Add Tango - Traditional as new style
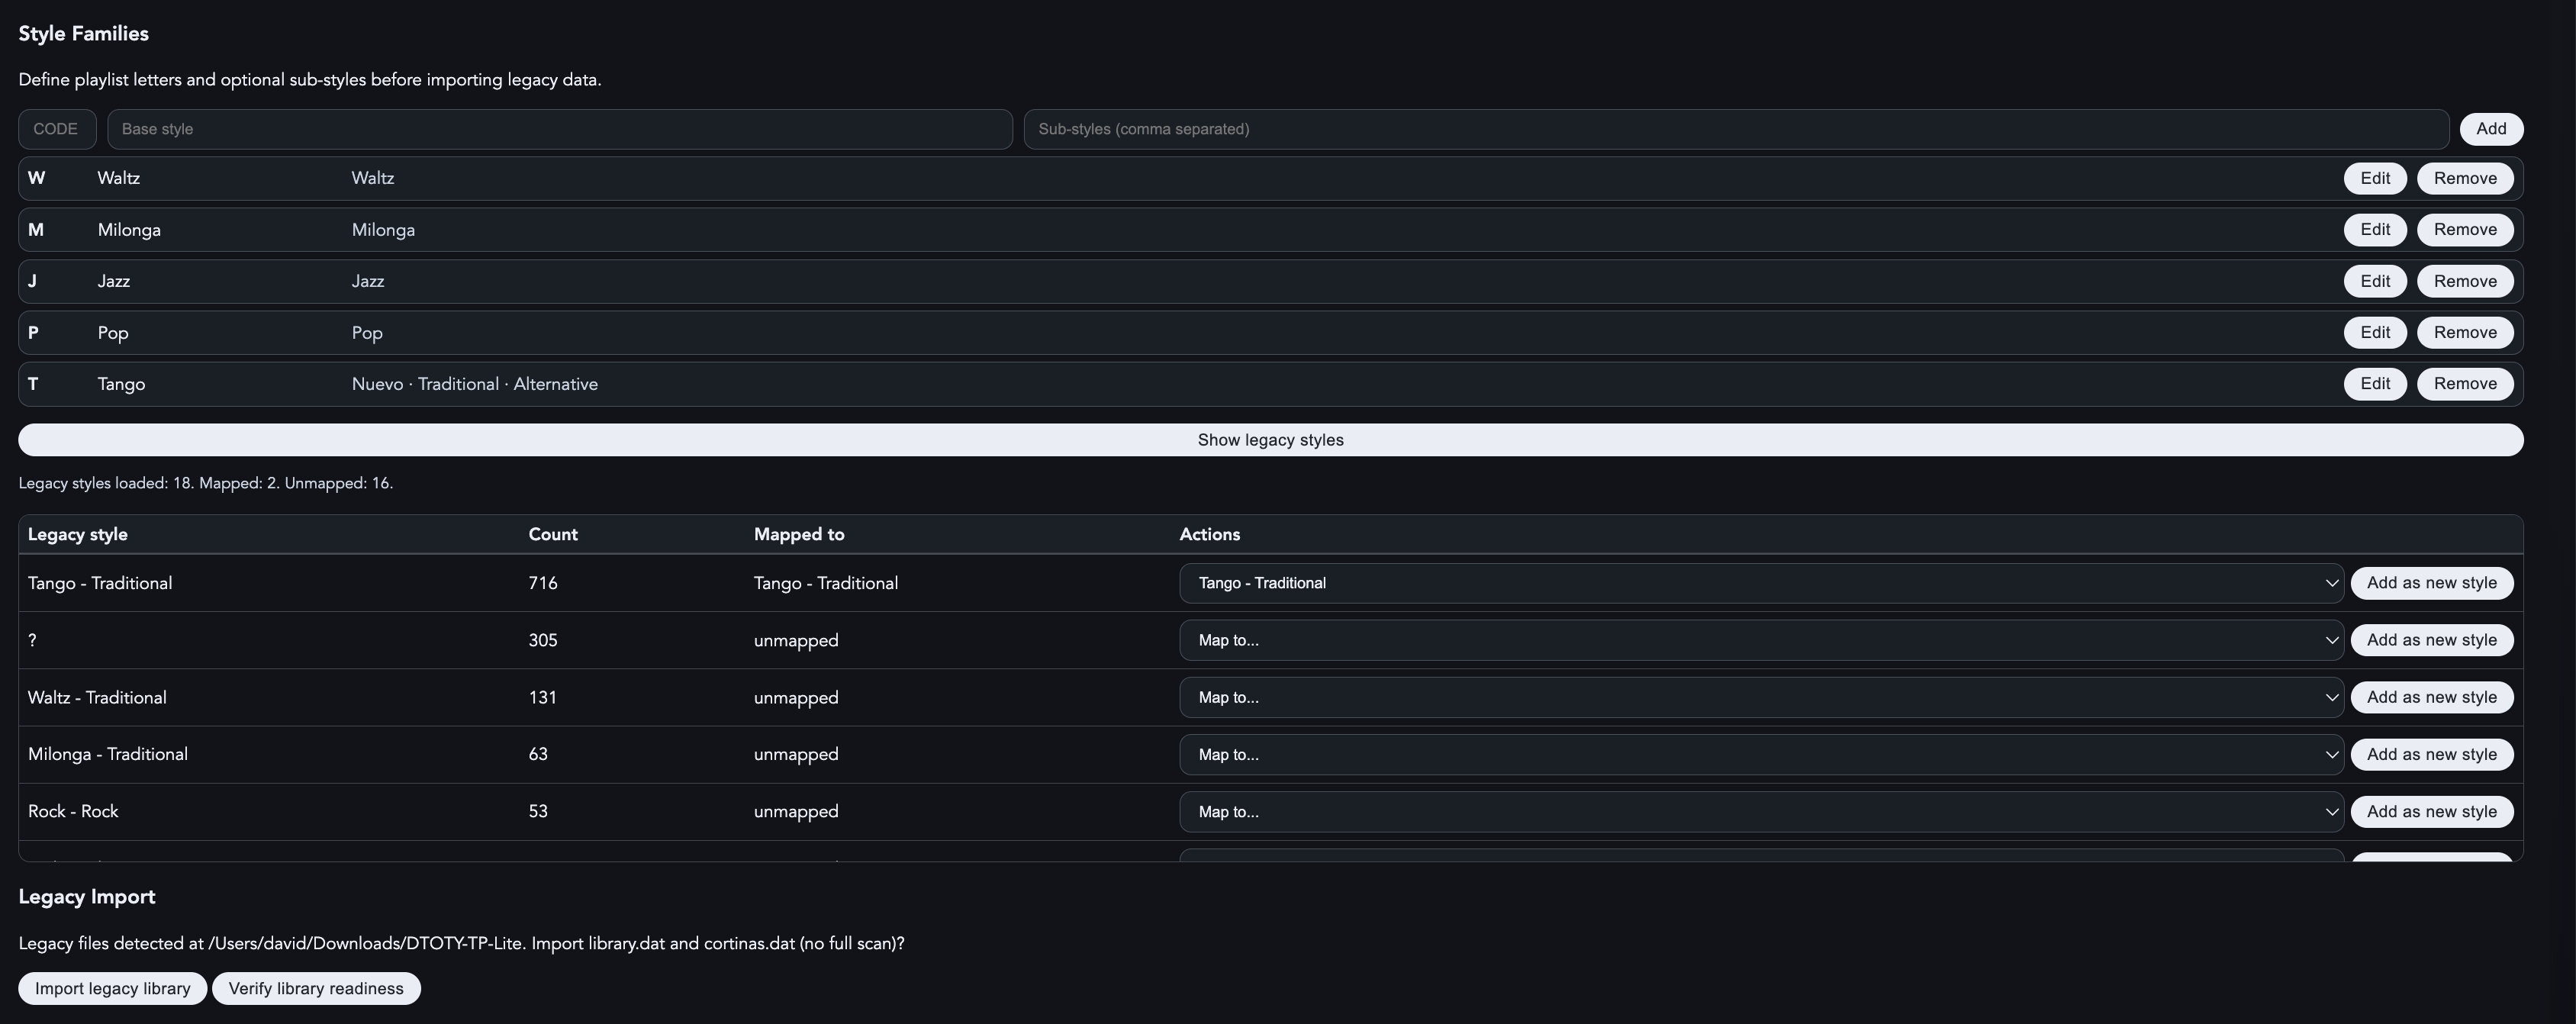 pos(2432,583)
